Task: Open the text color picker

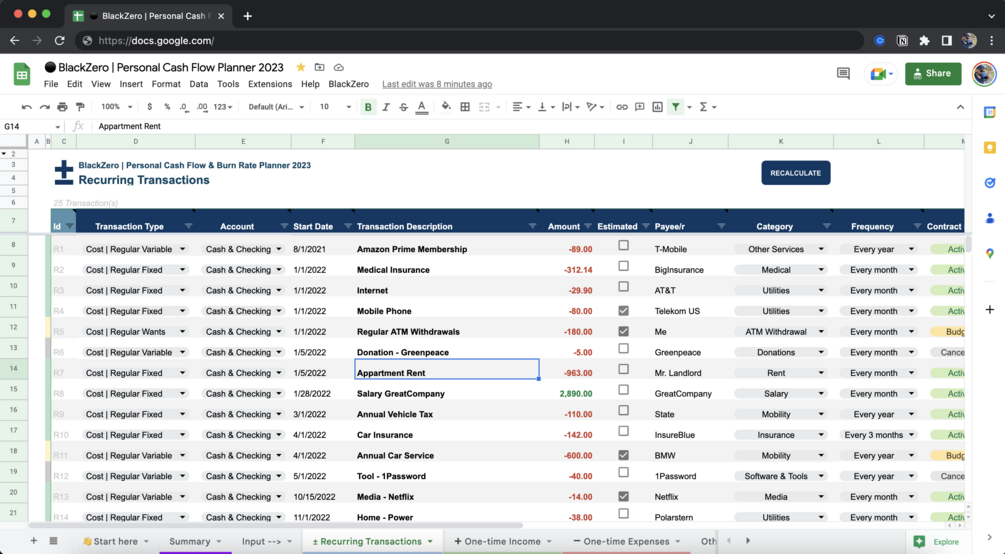Action: click(421, 107)
